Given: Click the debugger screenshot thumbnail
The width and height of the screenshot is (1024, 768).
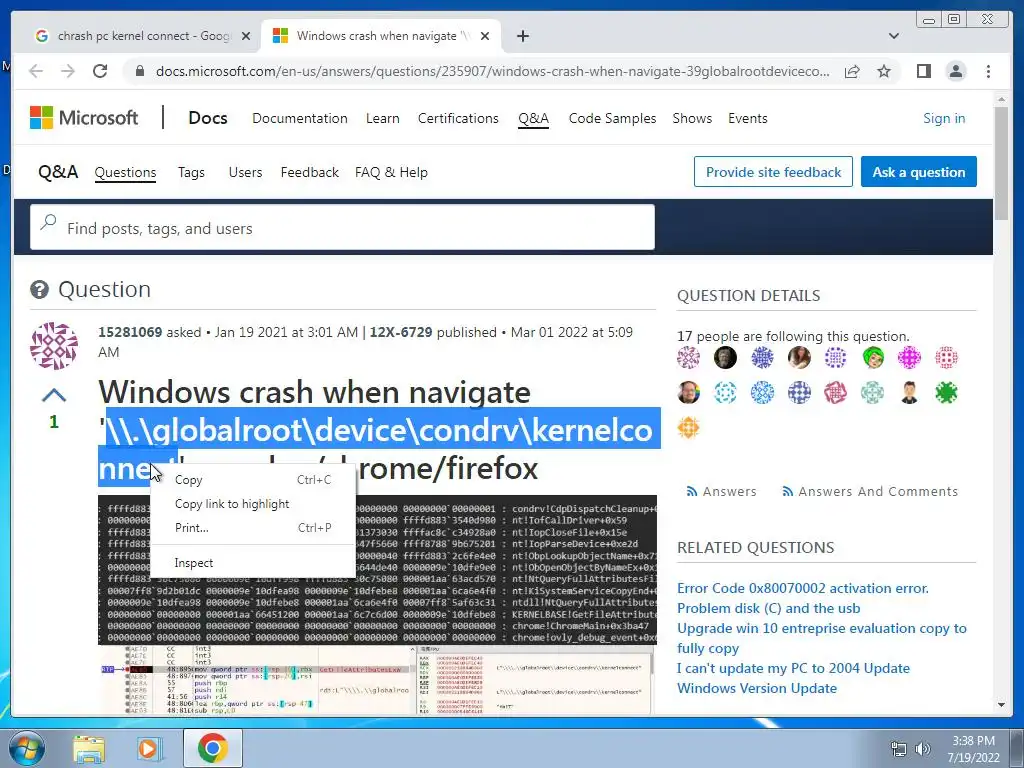Looking at the screenshot, I should pyautogui.click(x=377, y=679).
